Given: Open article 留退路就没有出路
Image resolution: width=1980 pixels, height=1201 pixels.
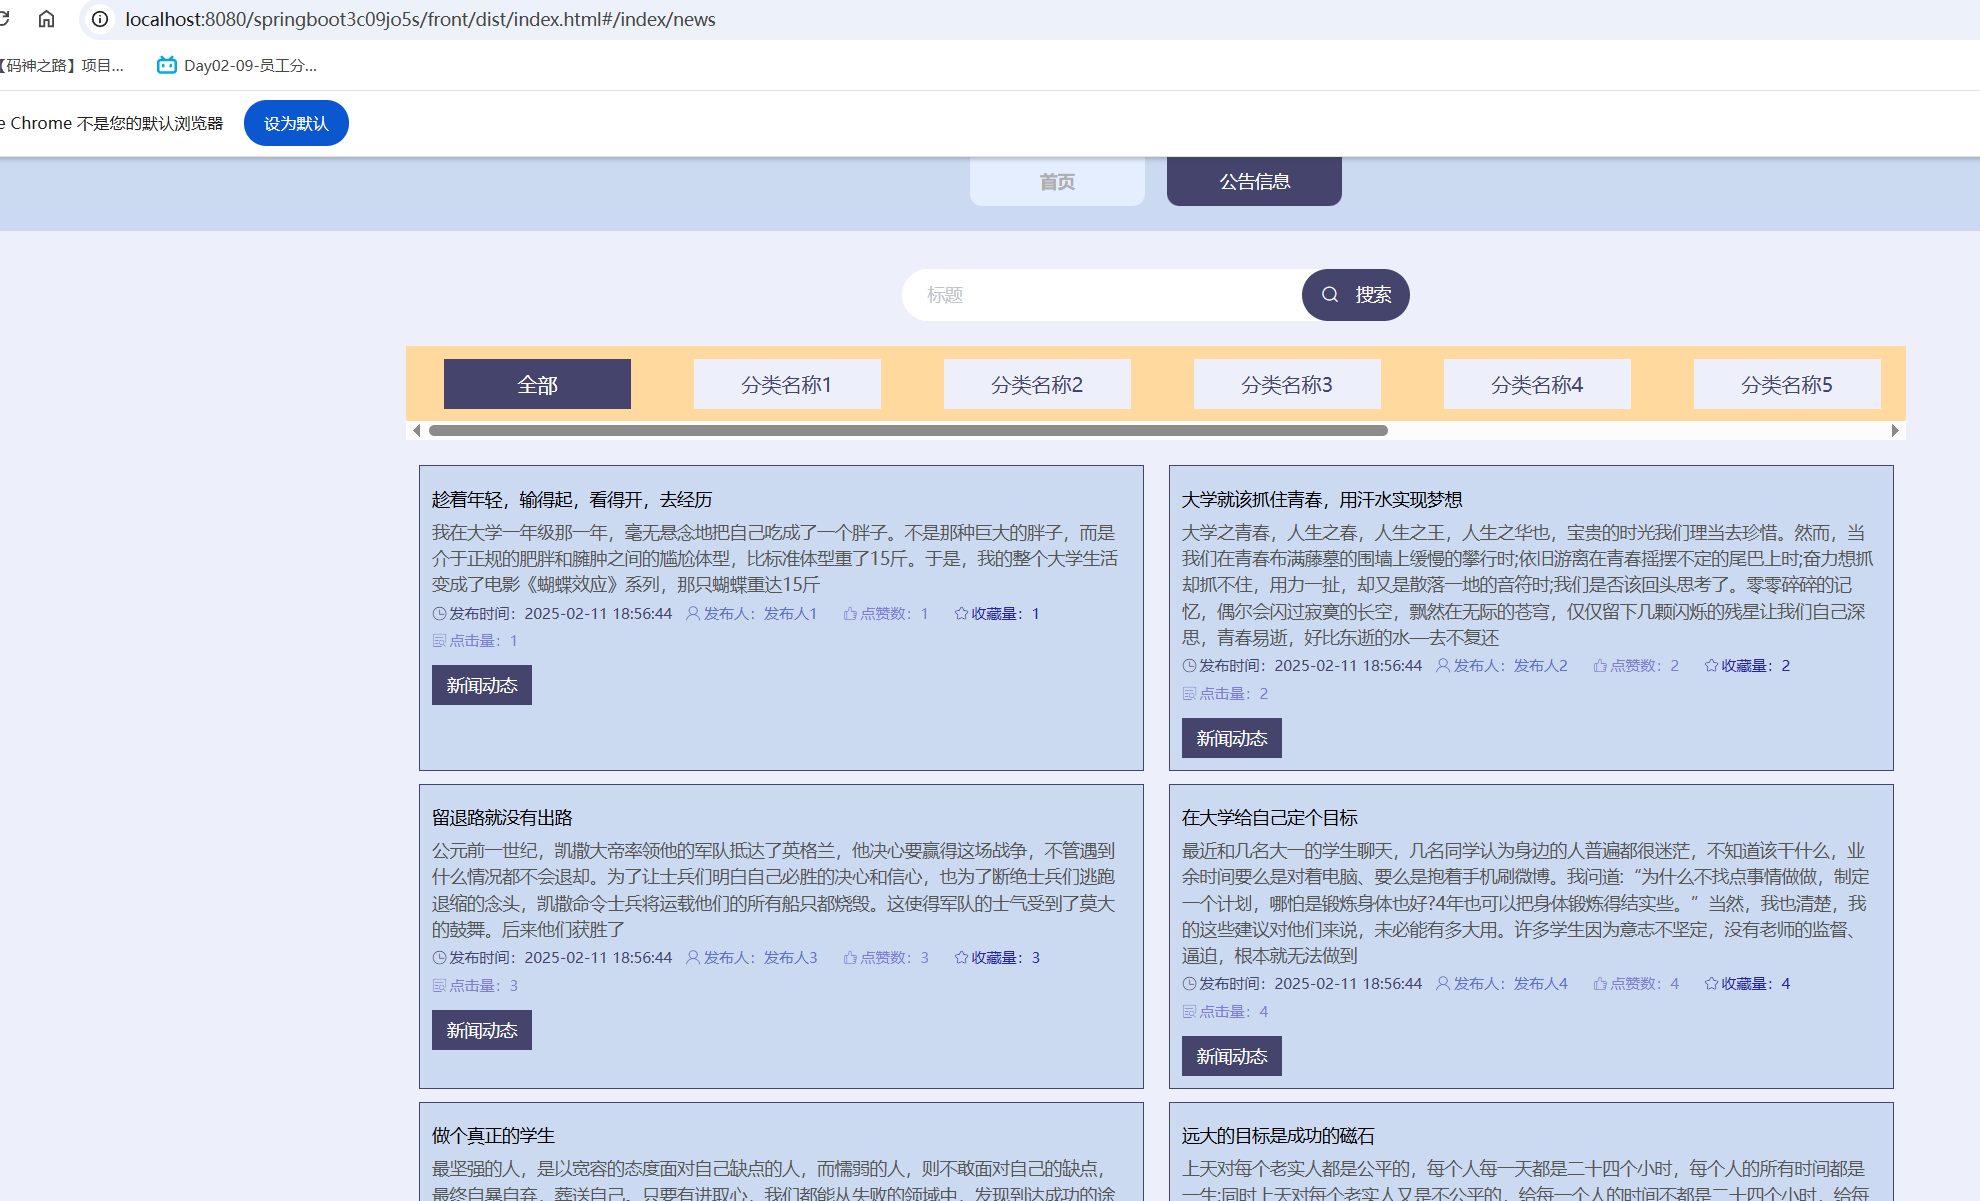Looking at the screenshot, I should pos(502,818).
